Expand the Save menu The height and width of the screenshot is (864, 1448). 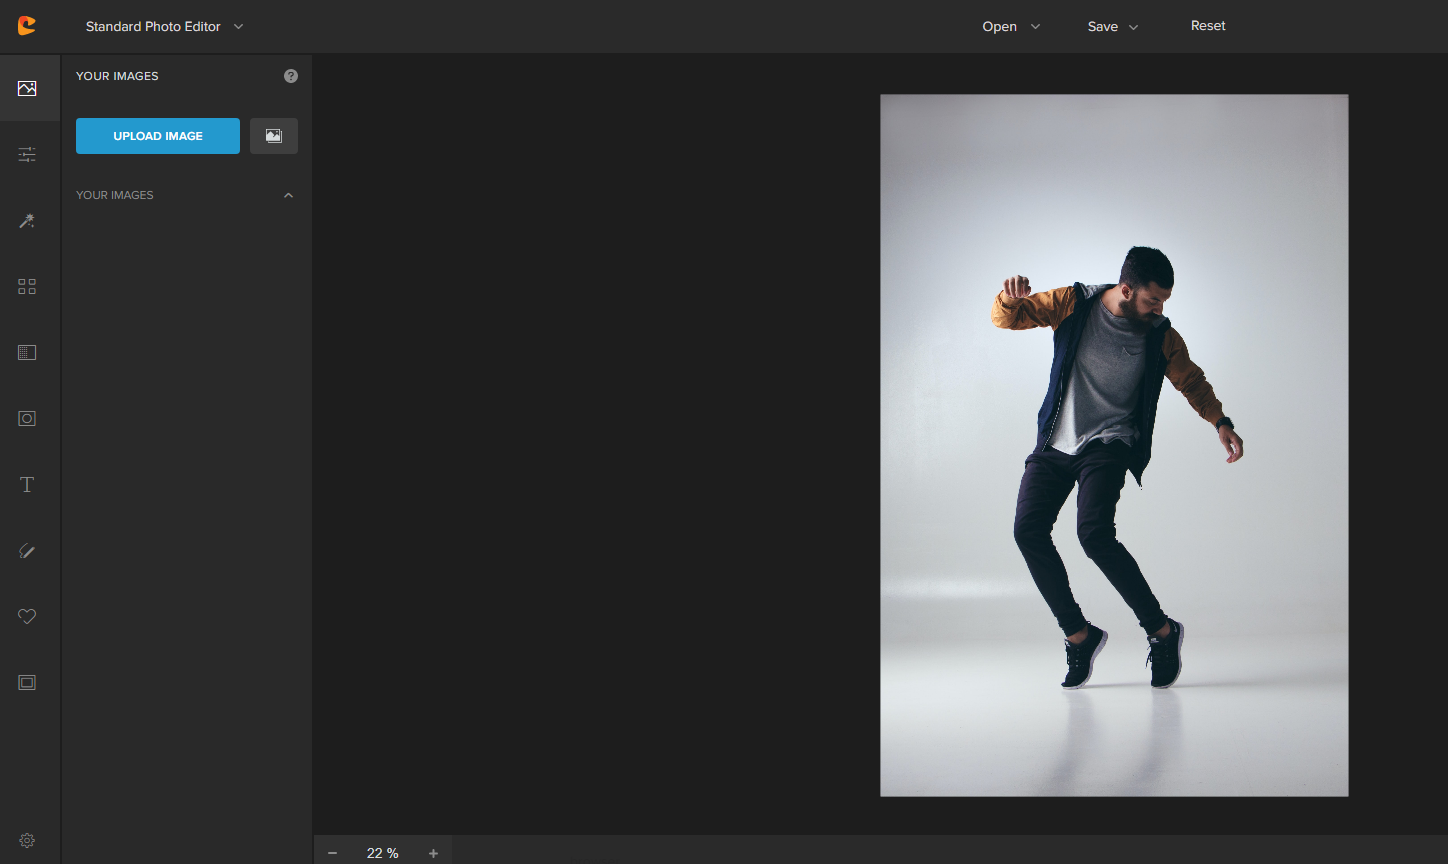tap(1112, 27)
